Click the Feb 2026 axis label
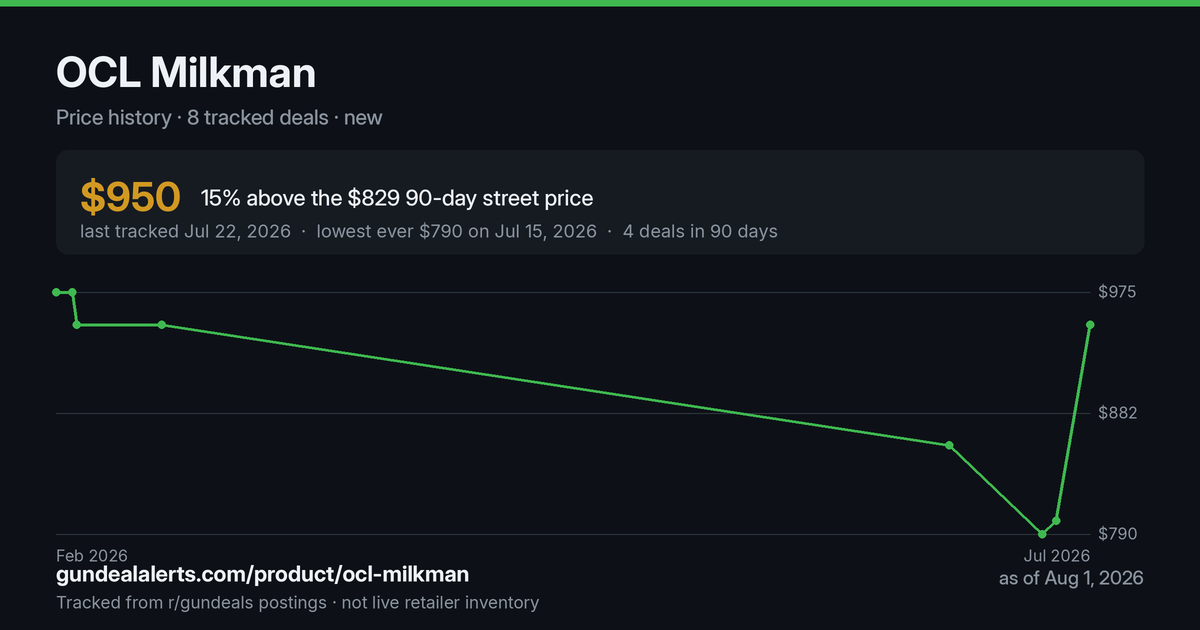1200x630 pixels. [92, 555]
